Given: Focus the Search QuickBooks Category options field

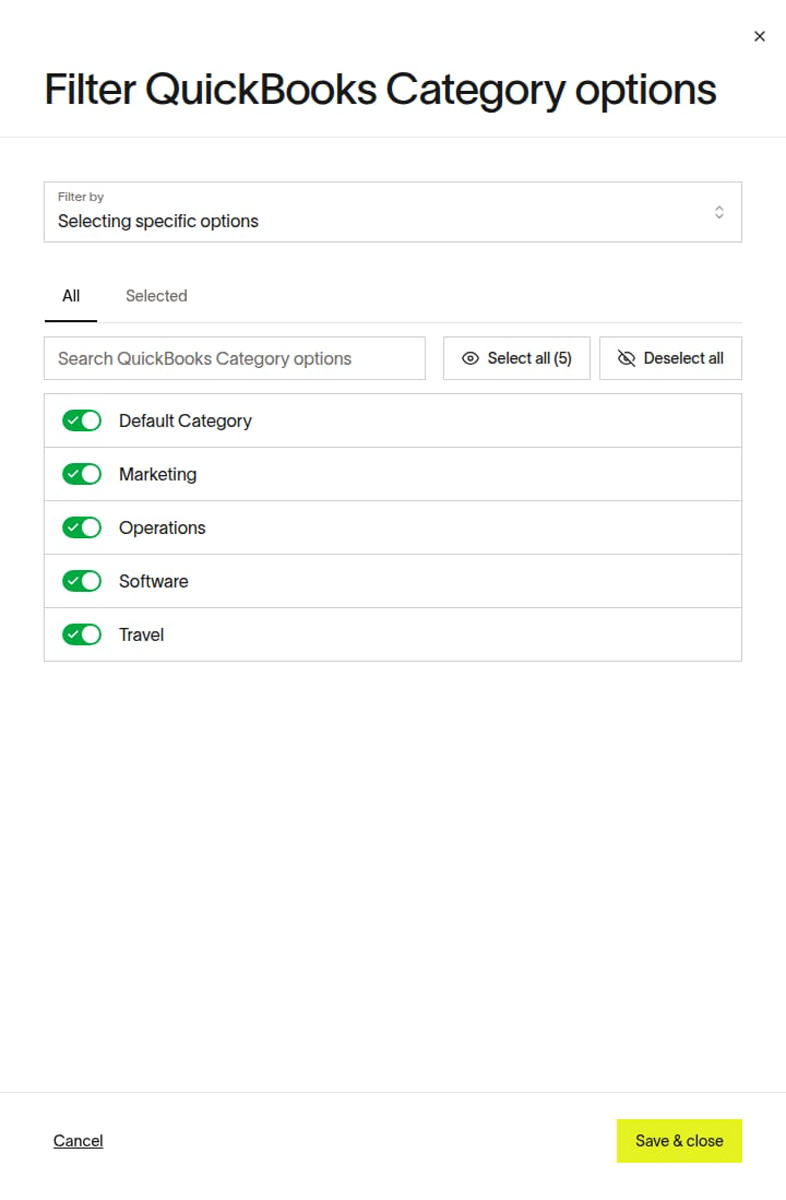Looking at the screenshot, I should 235,358.
